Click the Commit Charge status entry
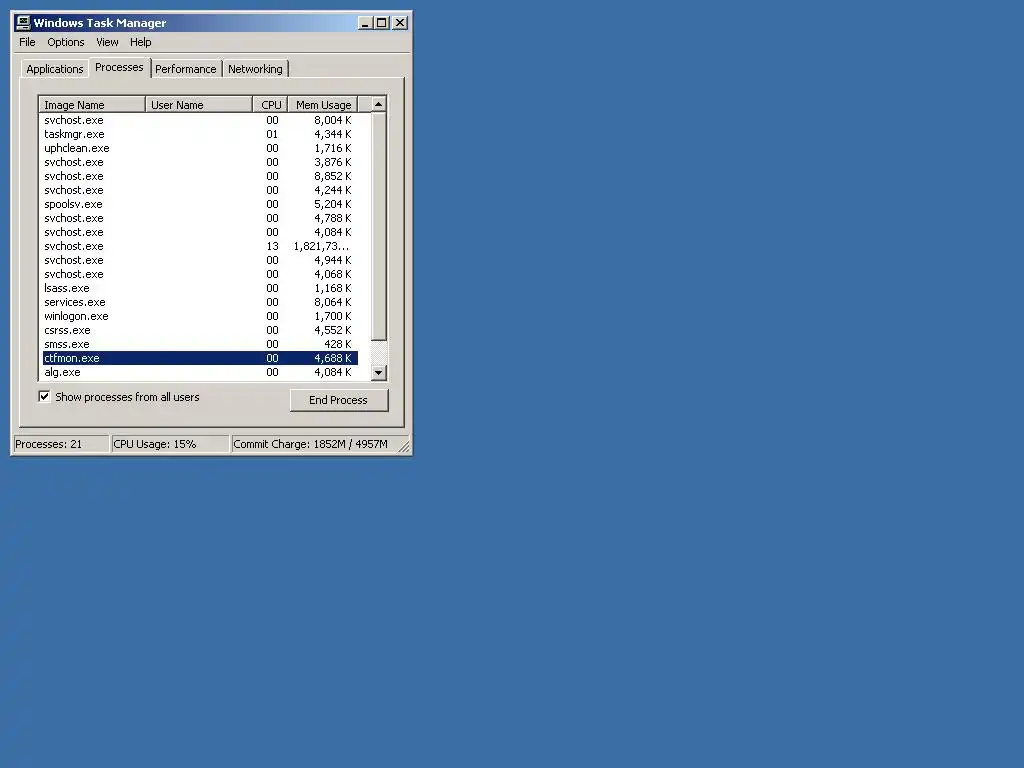Viewport: 1024px width, 768px height. point(313,444)
